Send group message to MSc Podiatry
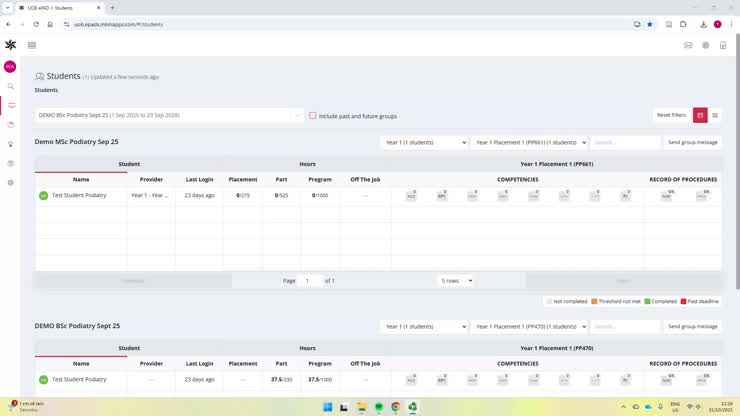Screen dimensions: 740x416 [x=692, y=142]
